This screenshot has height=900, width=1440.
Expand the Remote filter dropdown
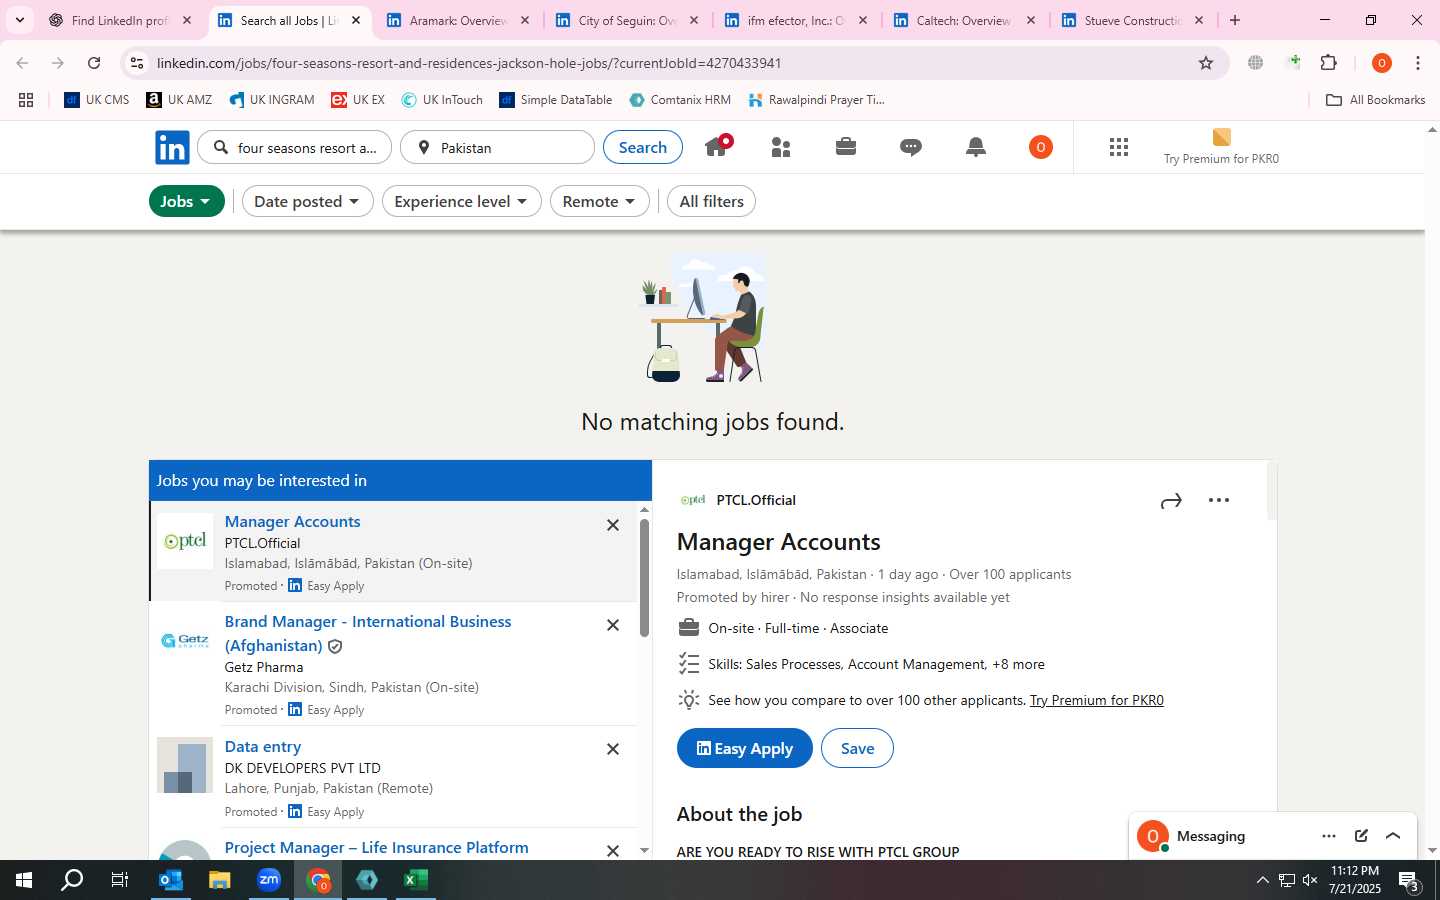(x=600, y=201)
